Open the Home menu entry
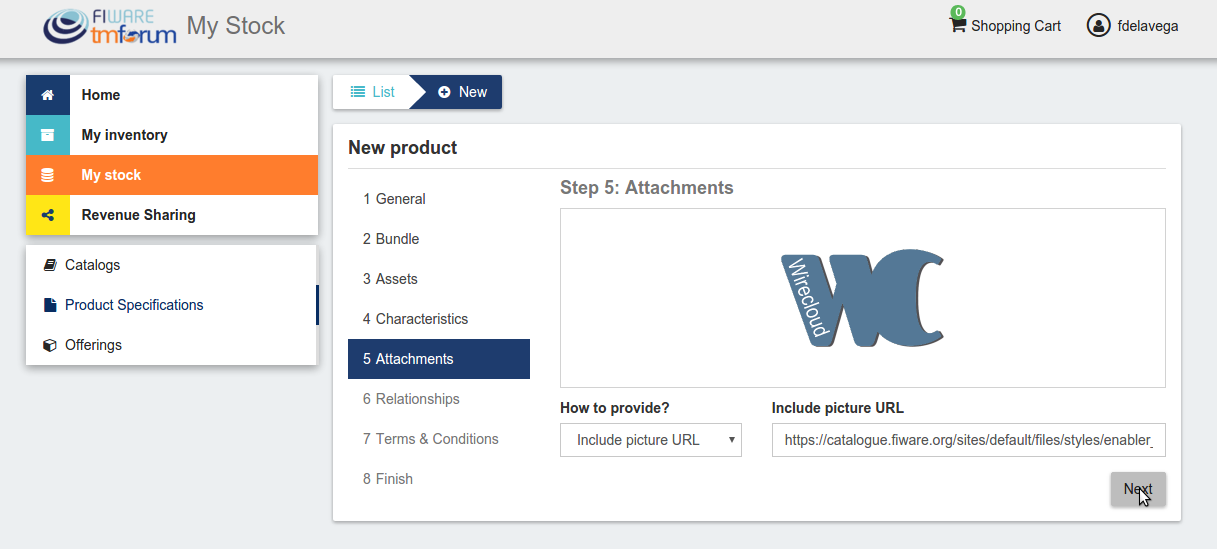Screen dimensions: 1217x549 (x=172, y=95)
